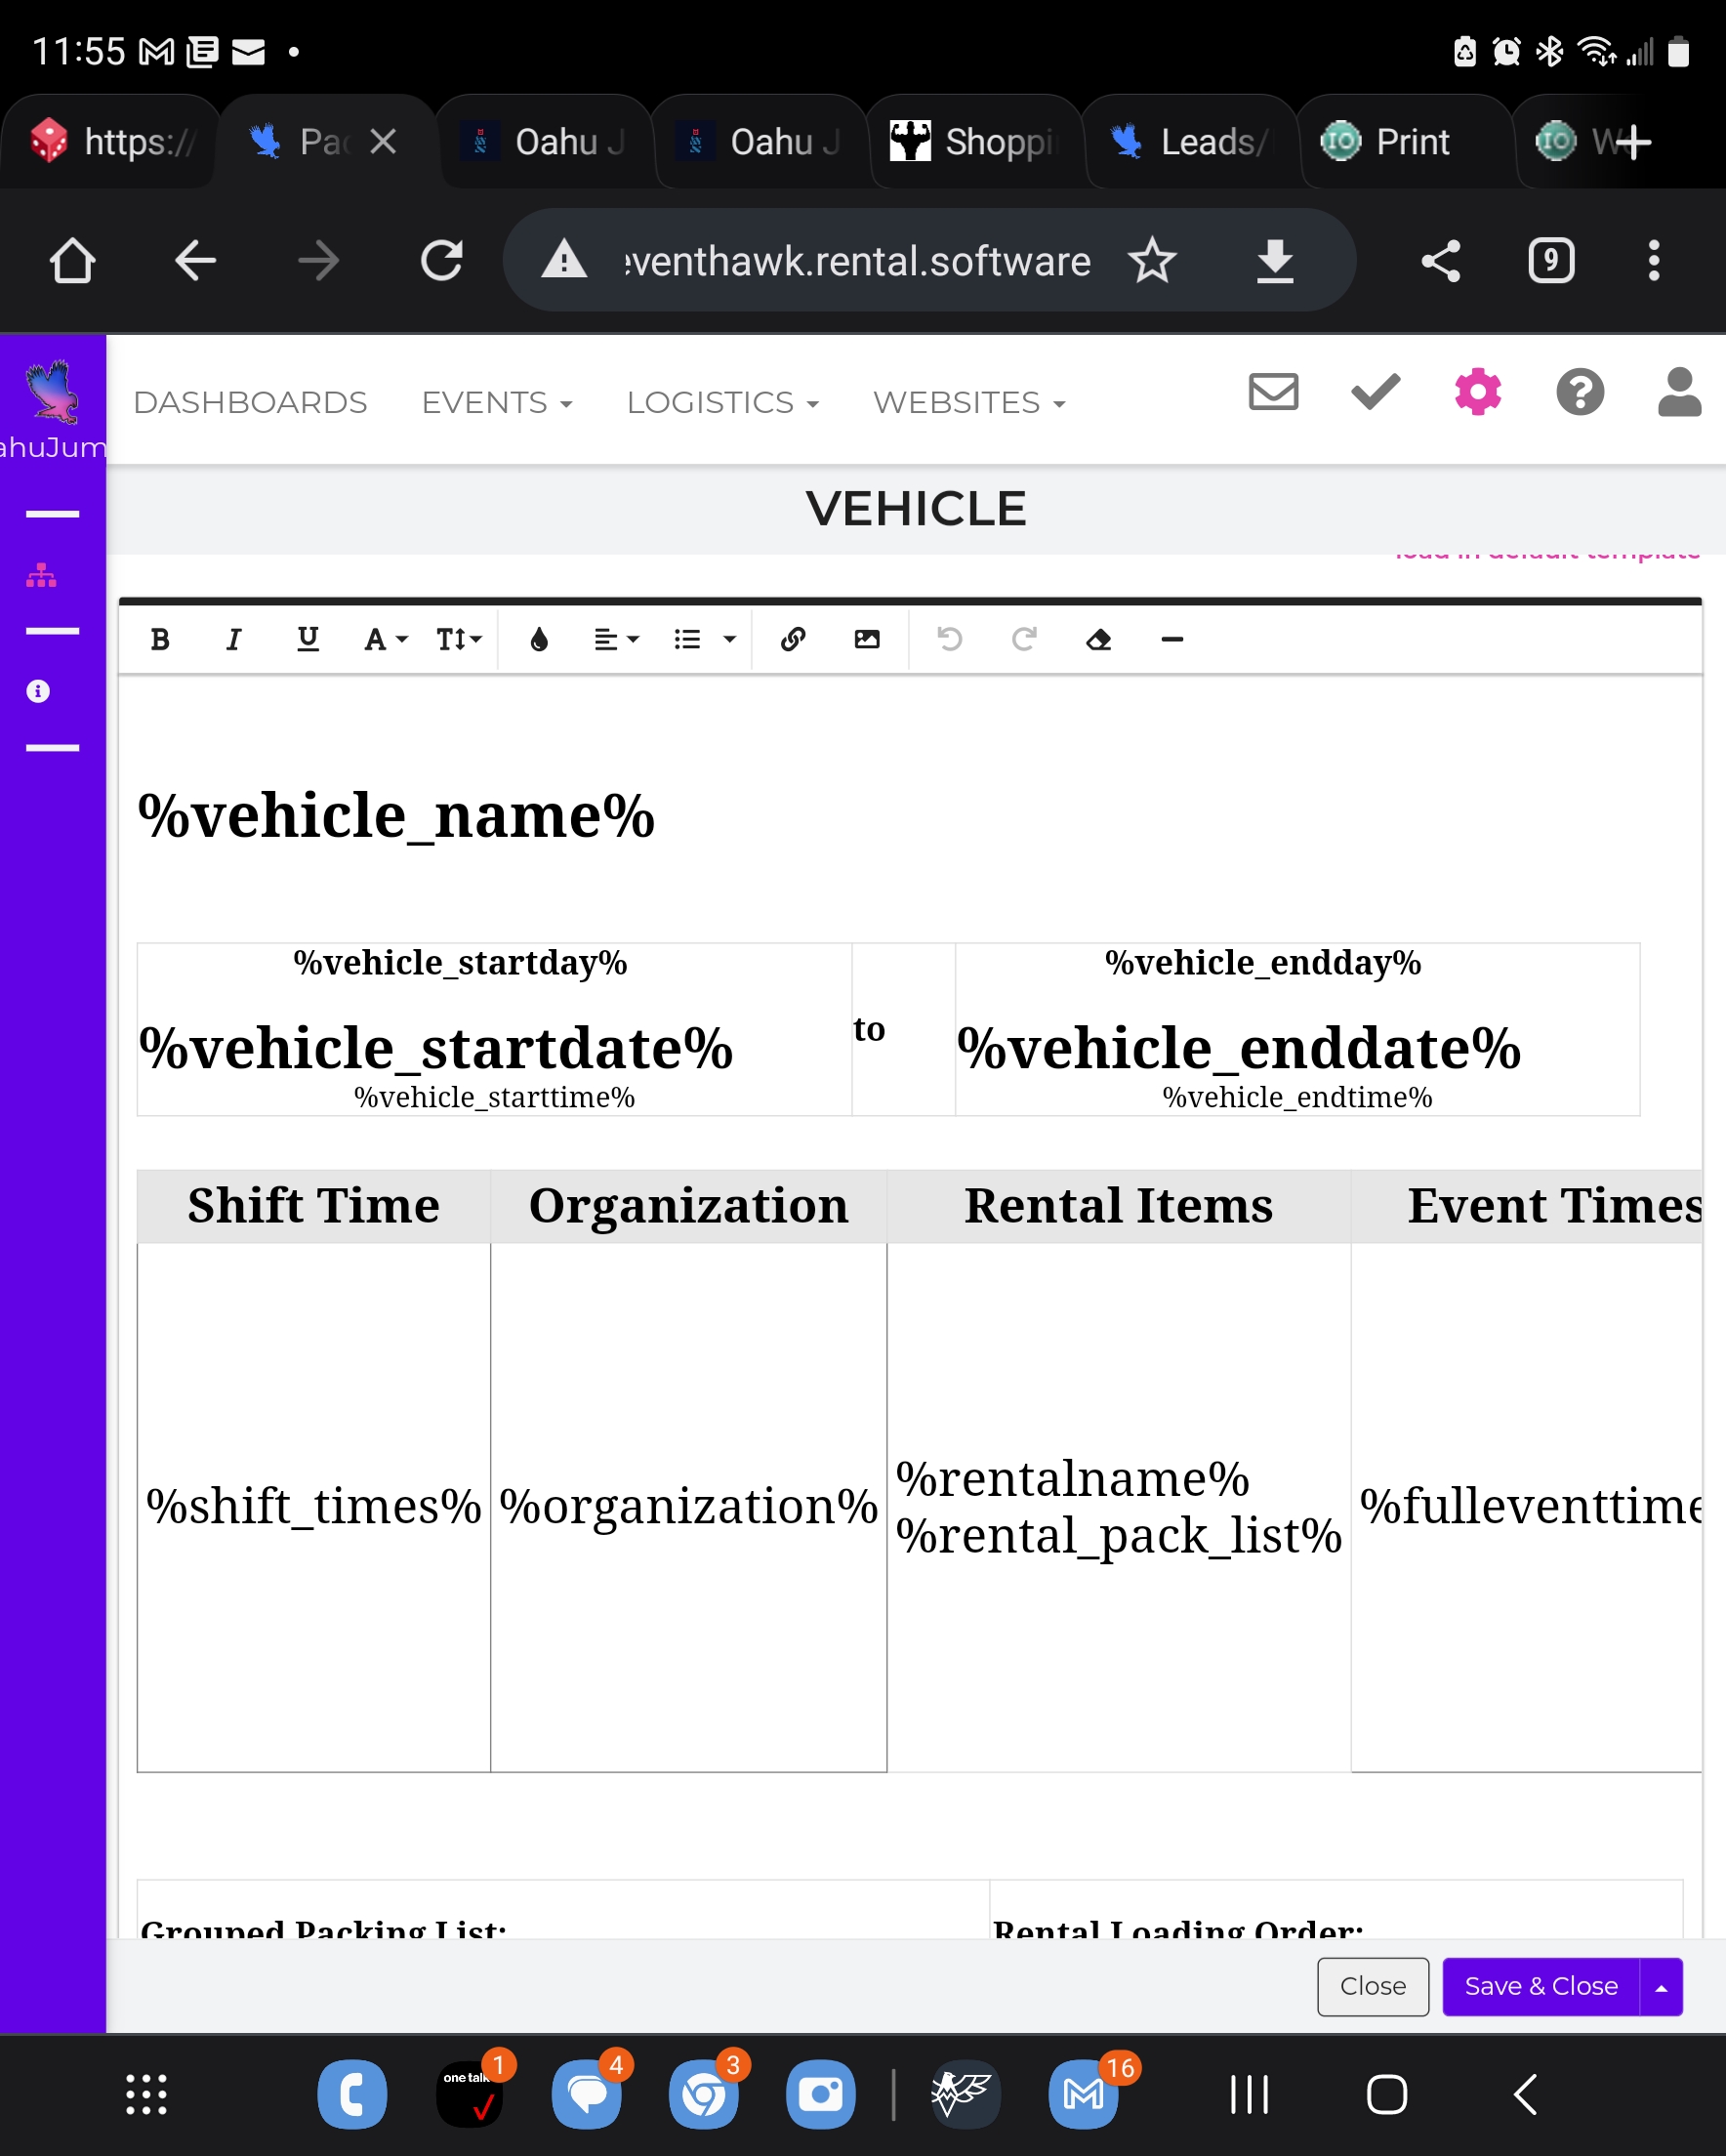Insert a horizontal line in editor

[x=1172, y=639]
